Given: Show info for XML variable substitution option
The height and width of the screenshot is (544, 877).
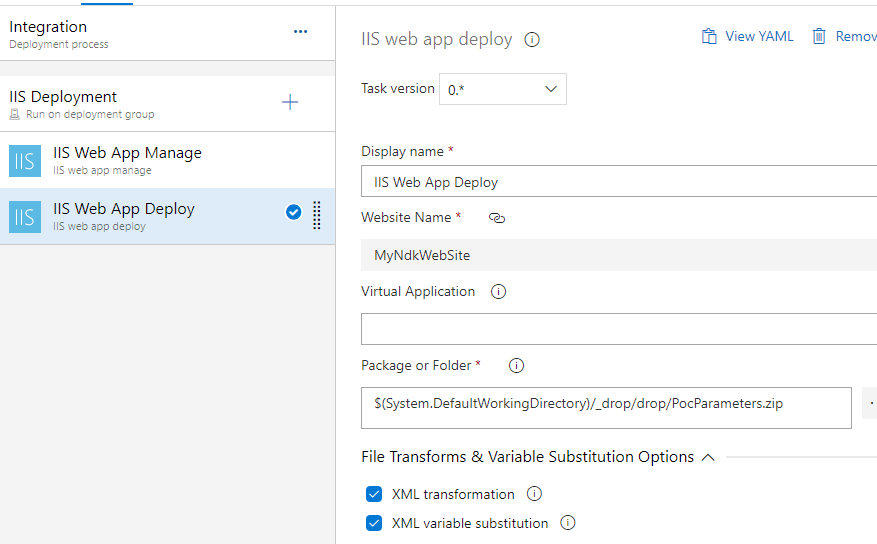Looking at the screenshot, I should click(x=568, y=523).
